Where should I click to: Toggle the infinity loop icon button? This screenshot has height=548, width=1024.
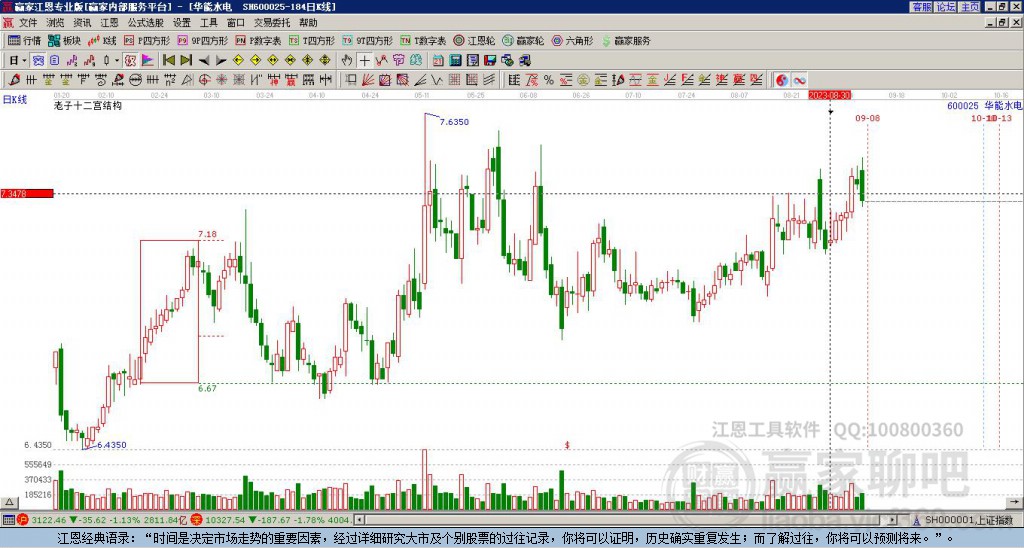tap(799, 80)
